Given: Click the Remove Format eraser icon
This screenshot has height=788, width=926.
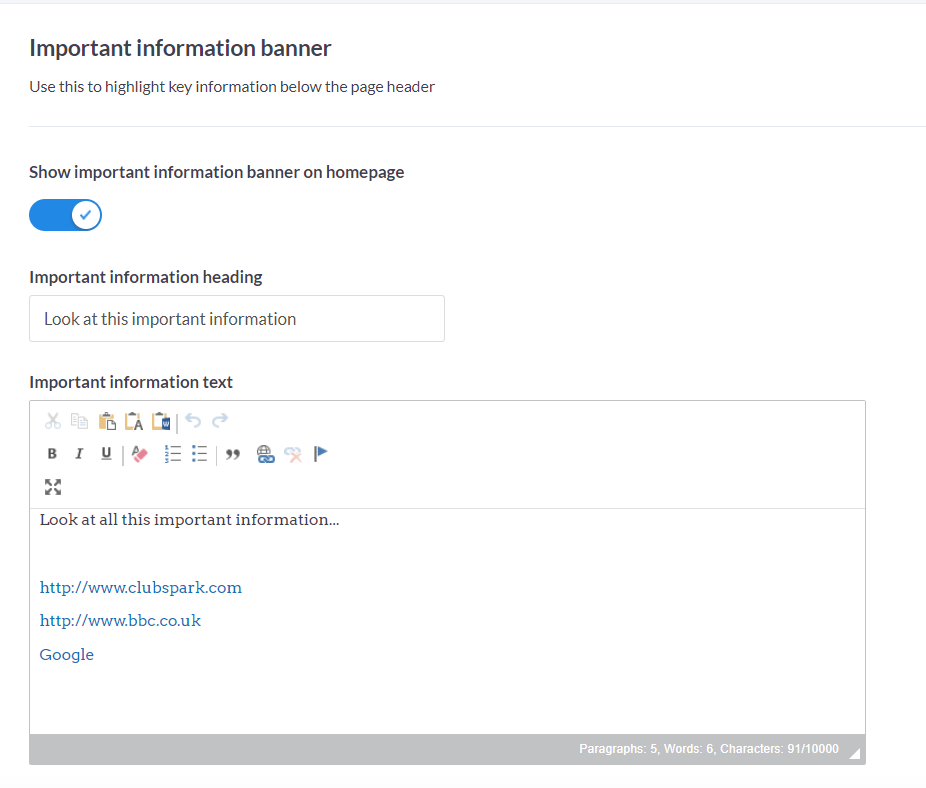Looking at the screenshot, I should click(x=140, y=454).
